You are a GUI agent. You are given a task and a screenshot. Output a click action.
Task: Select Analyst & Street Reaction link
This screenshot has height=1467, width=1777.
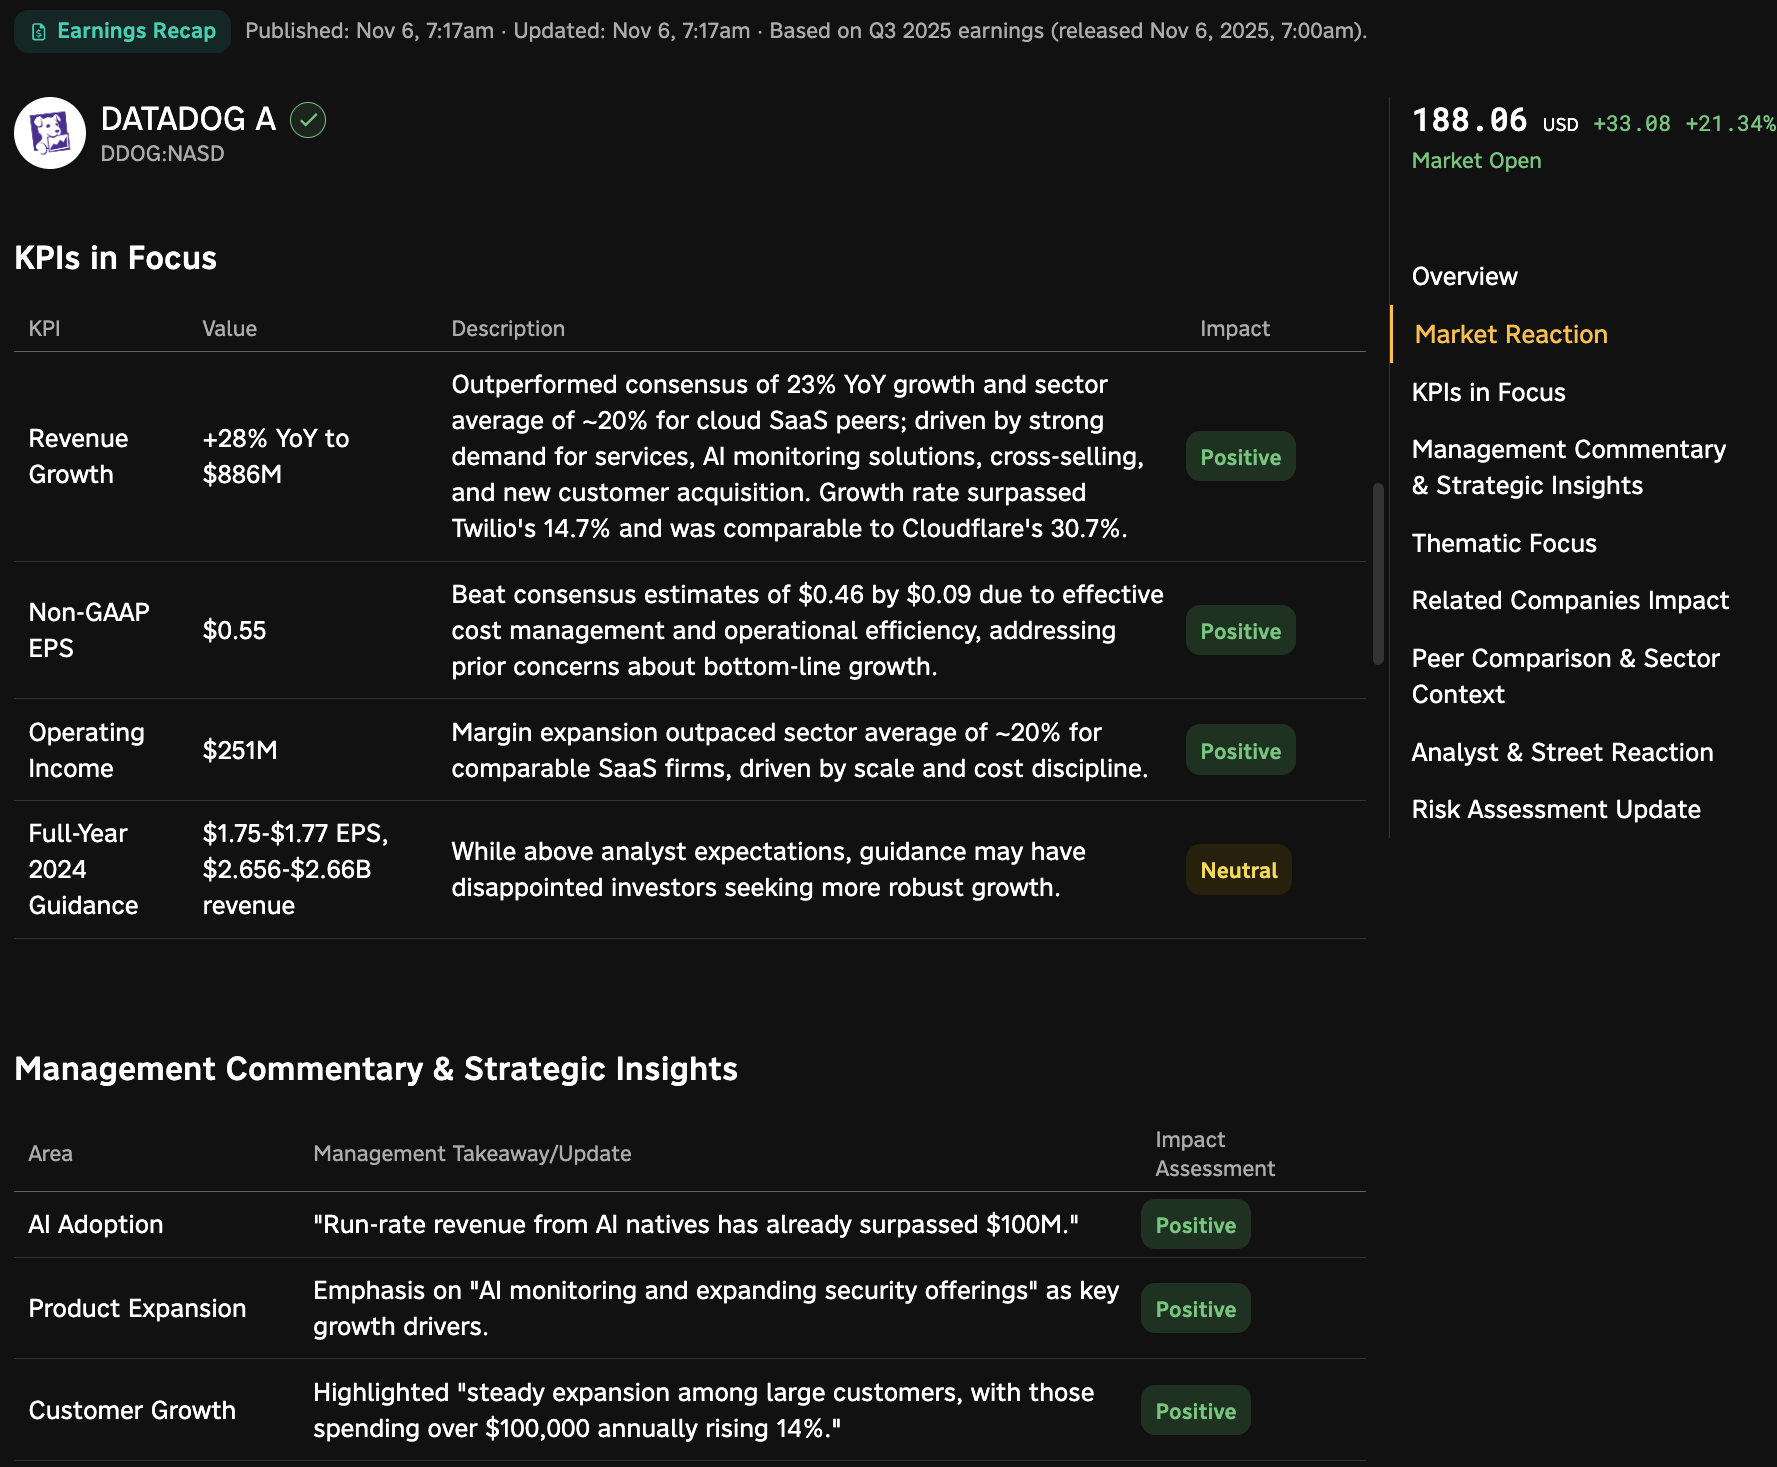pyautogui.click(x=1562, y=753)
